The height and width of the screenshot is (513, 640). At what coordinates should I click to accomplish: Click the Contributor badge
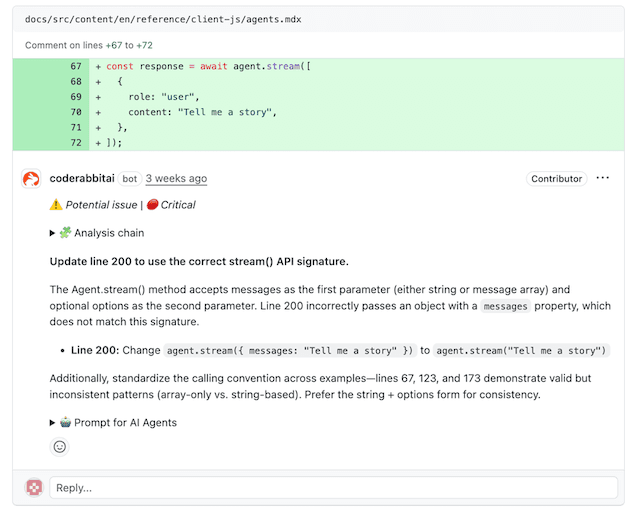pos(556,179)
